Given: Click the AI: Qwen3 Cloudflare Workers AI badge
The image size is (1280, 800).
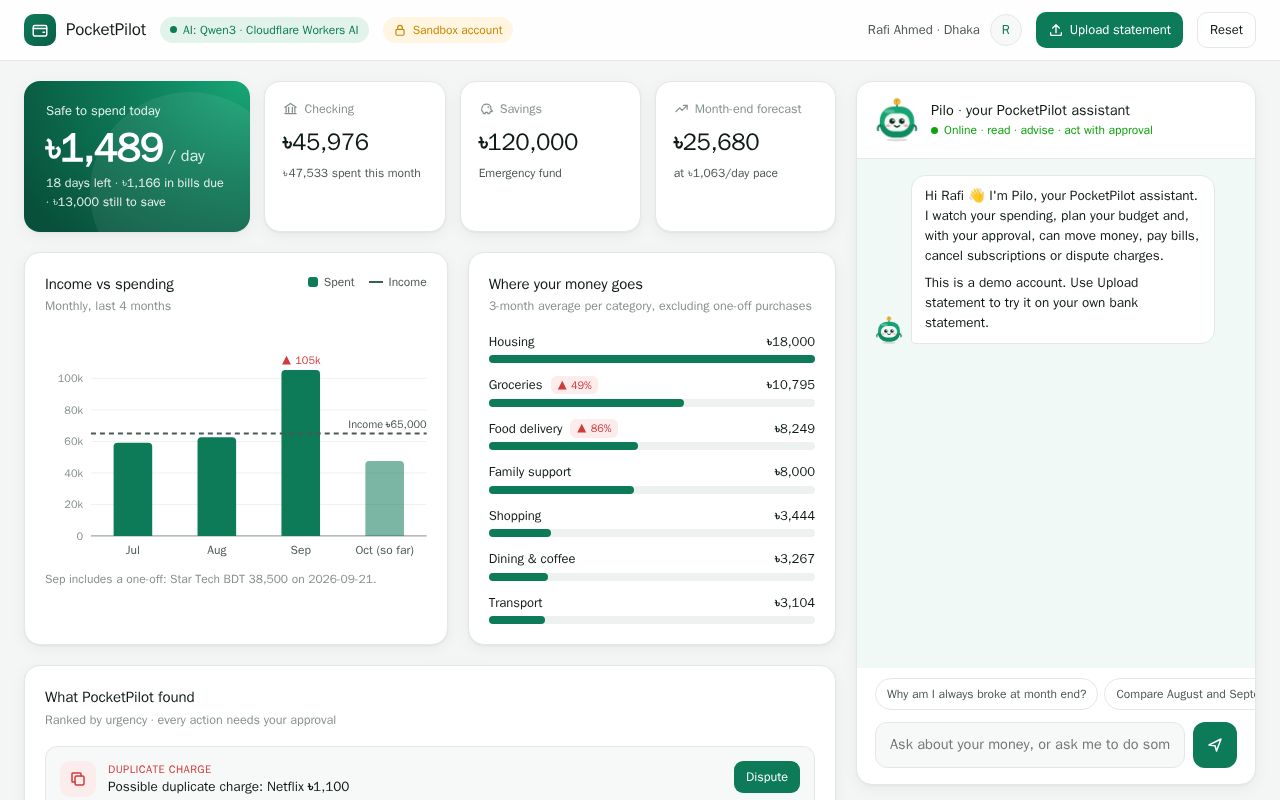Looking at the screenshot, I should click(x=264, y=30).
